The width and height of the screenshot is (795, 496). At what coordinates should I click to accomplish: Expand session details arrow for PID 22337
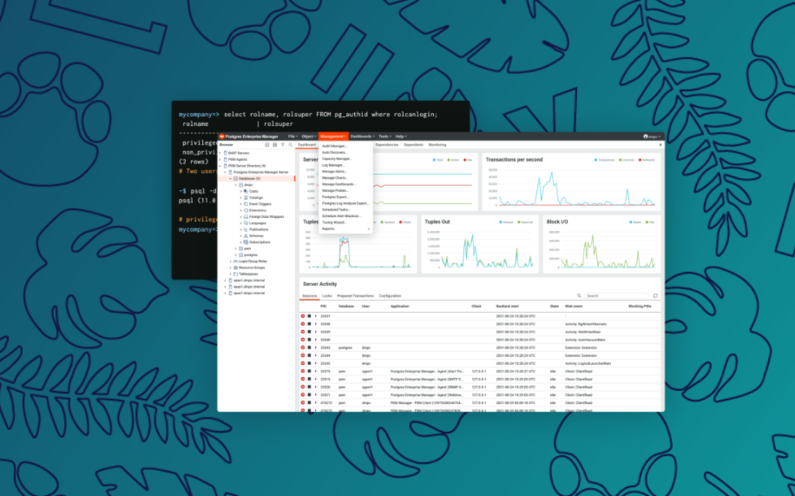[x=317, y=316]
